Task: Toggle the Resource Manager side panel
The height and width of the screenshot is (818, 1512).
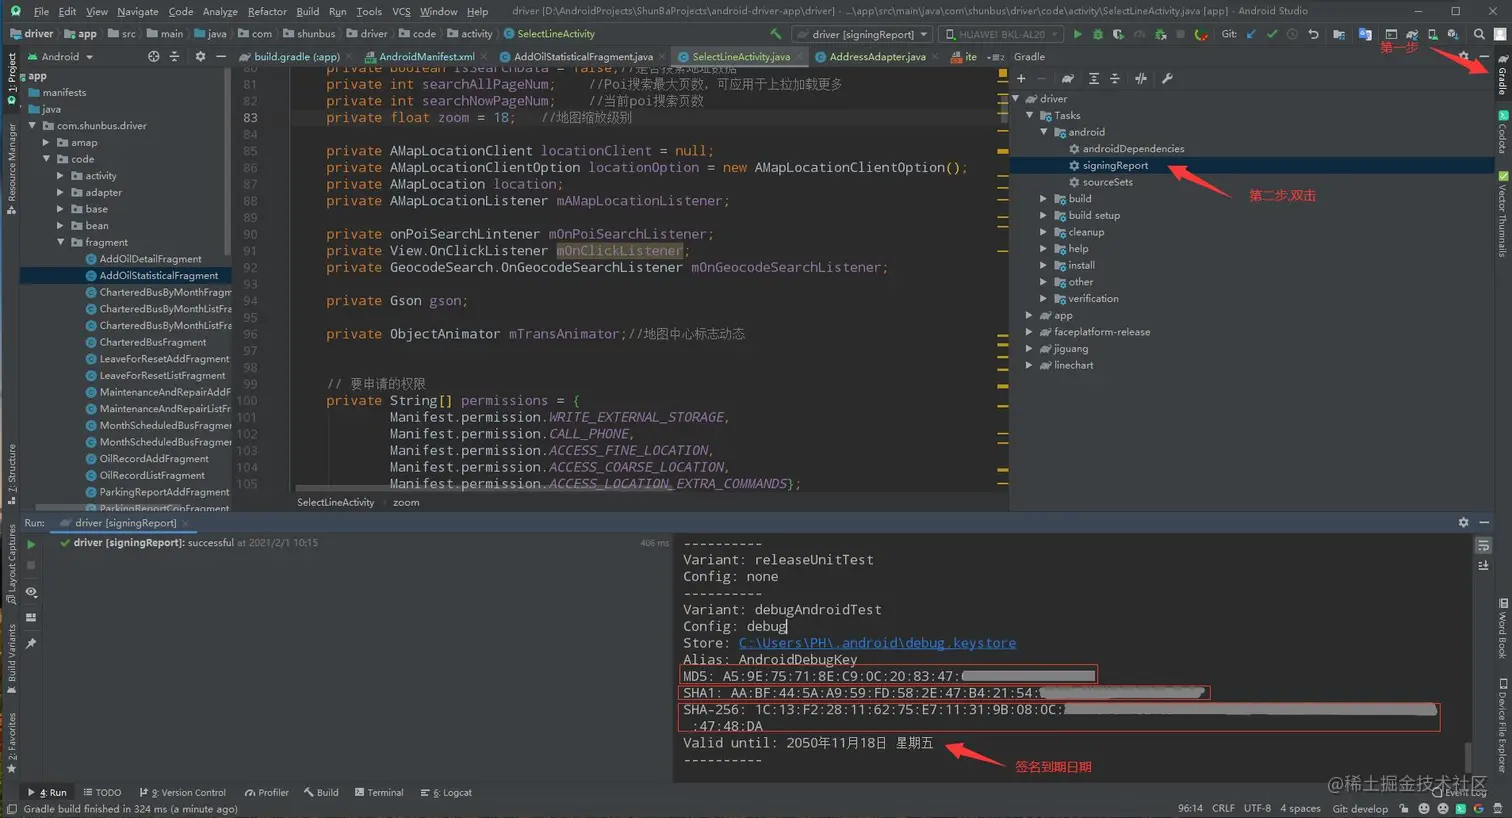Action: coord(12,168)
